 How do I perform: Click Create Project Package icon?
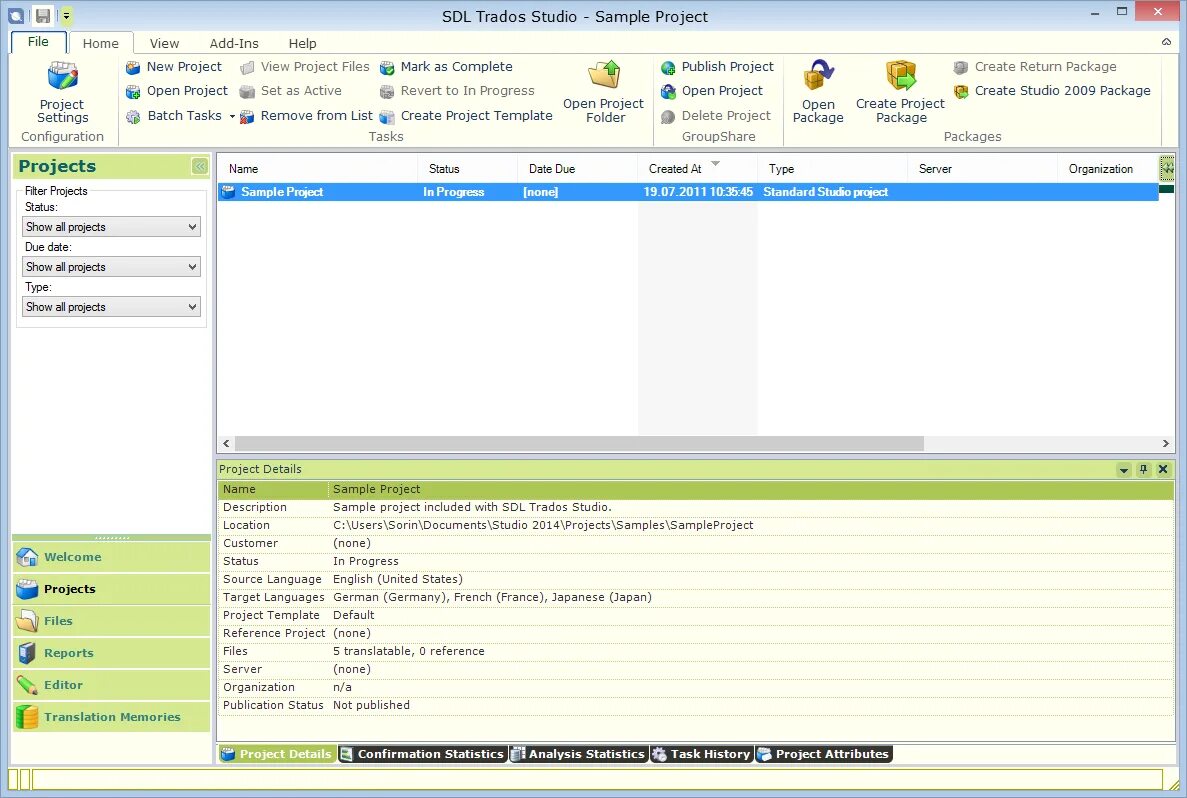tap(901, 76)
